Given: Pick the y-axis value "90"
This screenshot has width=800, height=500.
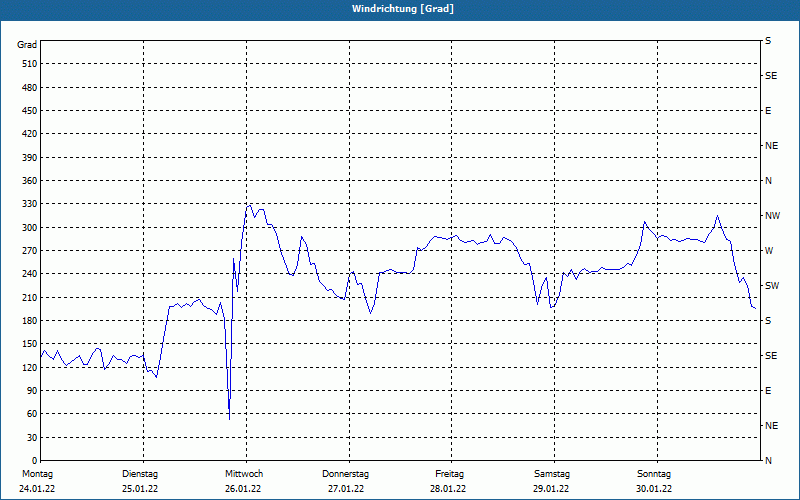Looking at the screenshot, I should pos(32,391).
